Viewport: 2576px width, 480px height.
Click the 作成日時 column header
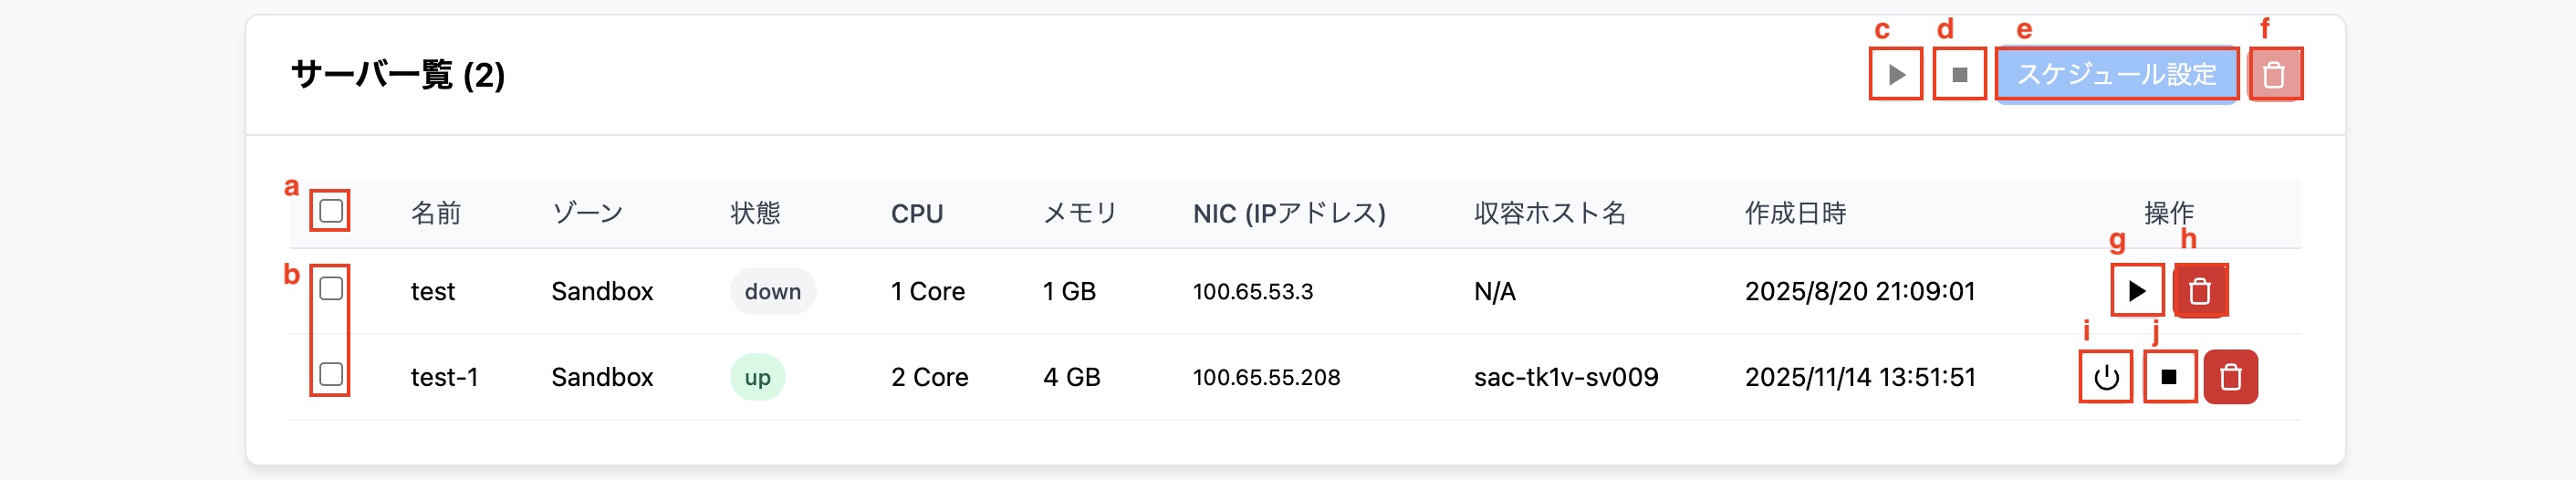pos(1795,213)
